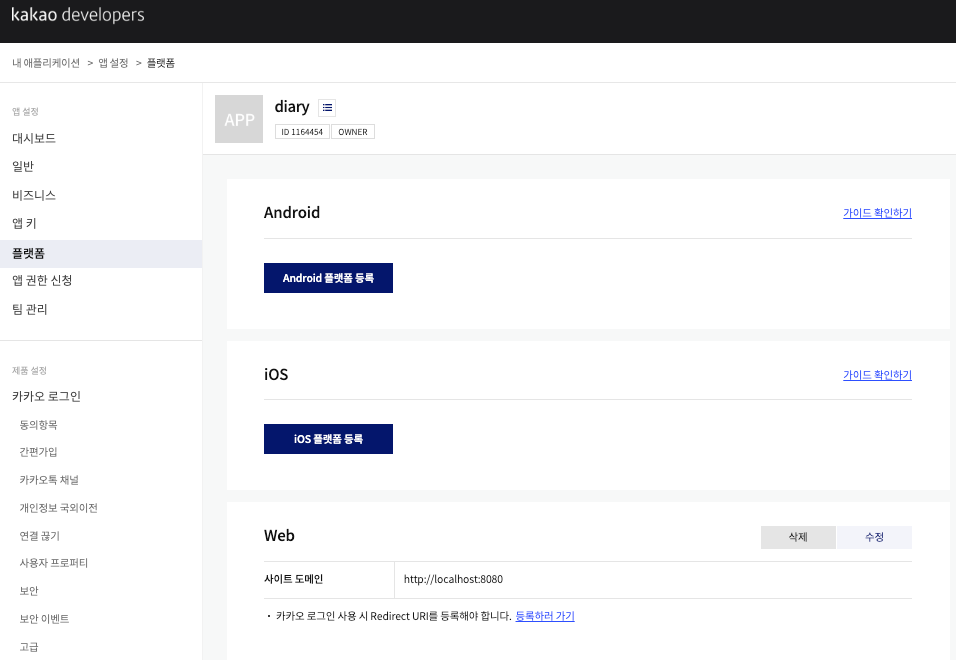Click Android 플랫폼 등록 button
956x660 pixels.
(328, 278)
